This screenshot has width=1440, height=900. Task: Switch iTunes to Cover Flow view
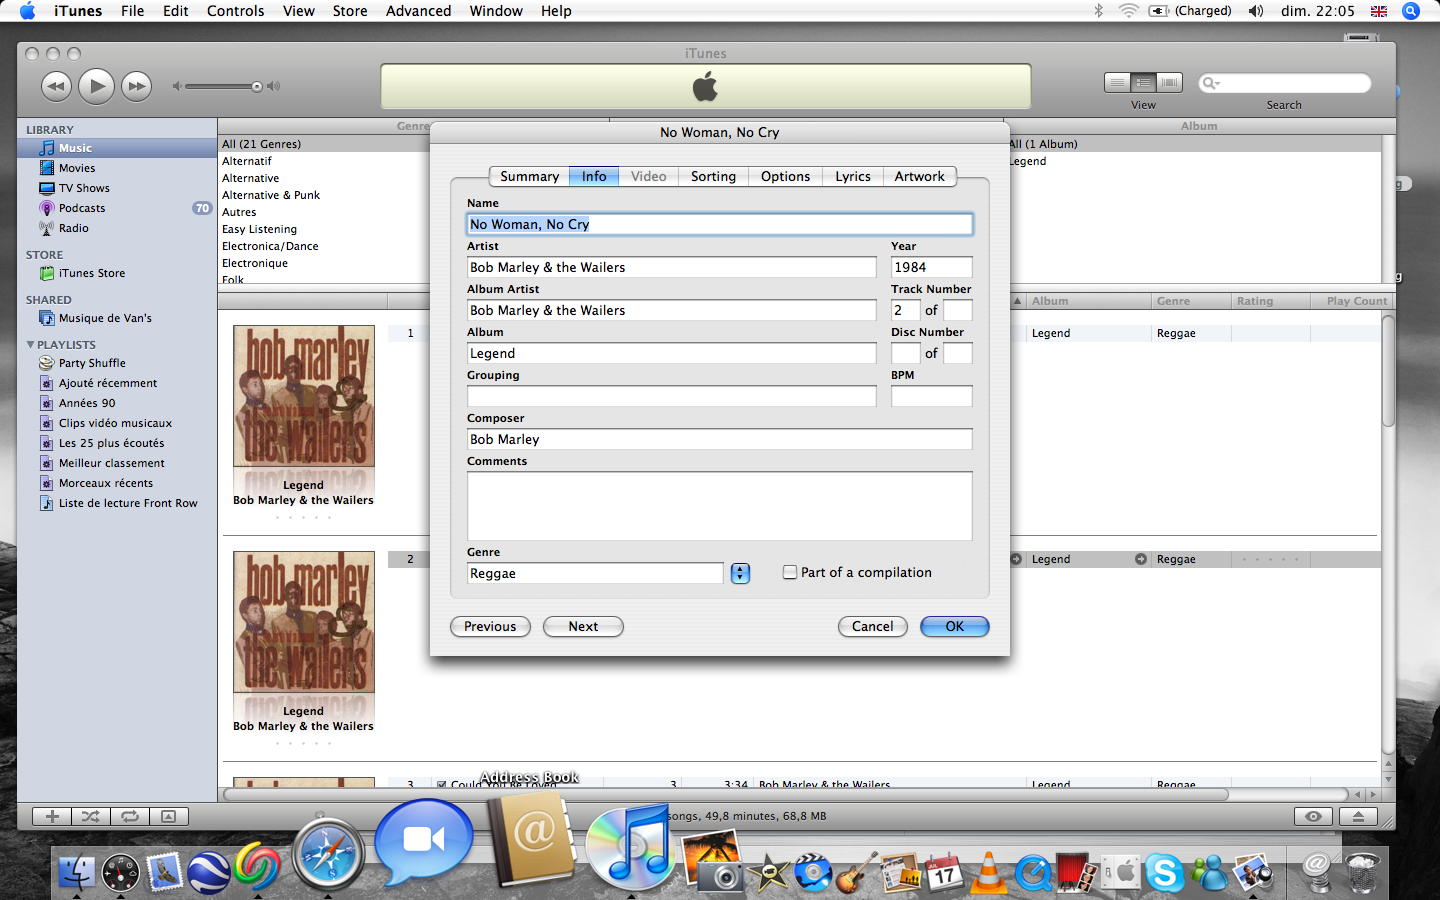point(1169,82)
